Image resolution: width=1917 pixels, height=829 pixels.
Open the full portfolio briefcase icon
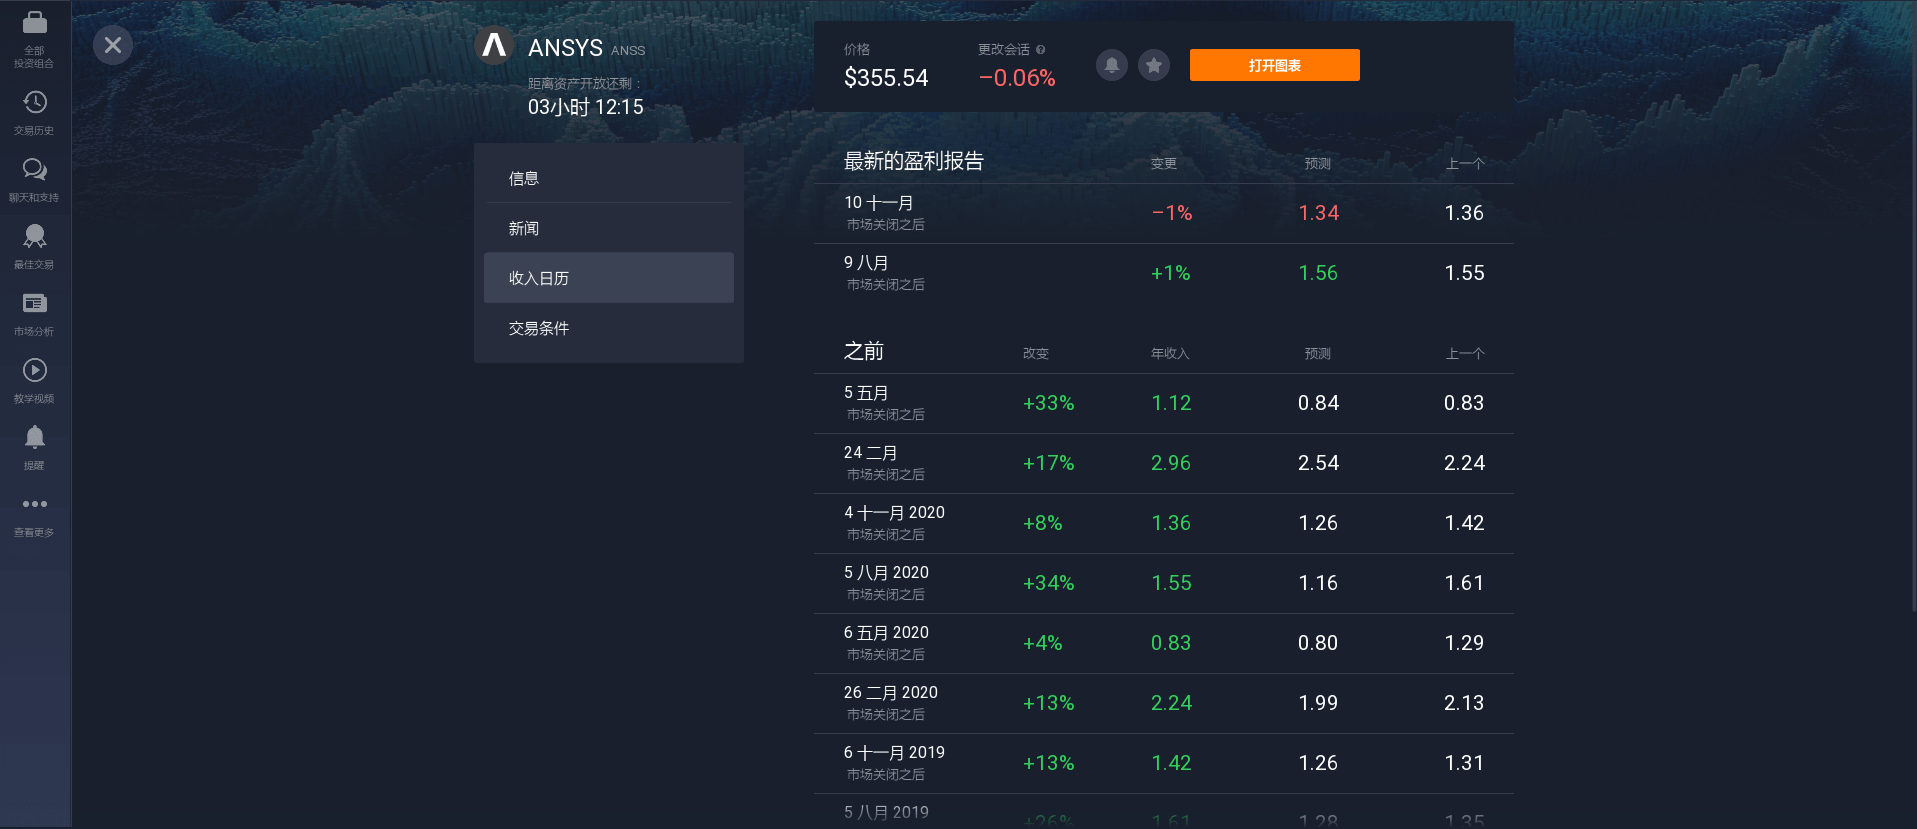pos(34,23)
